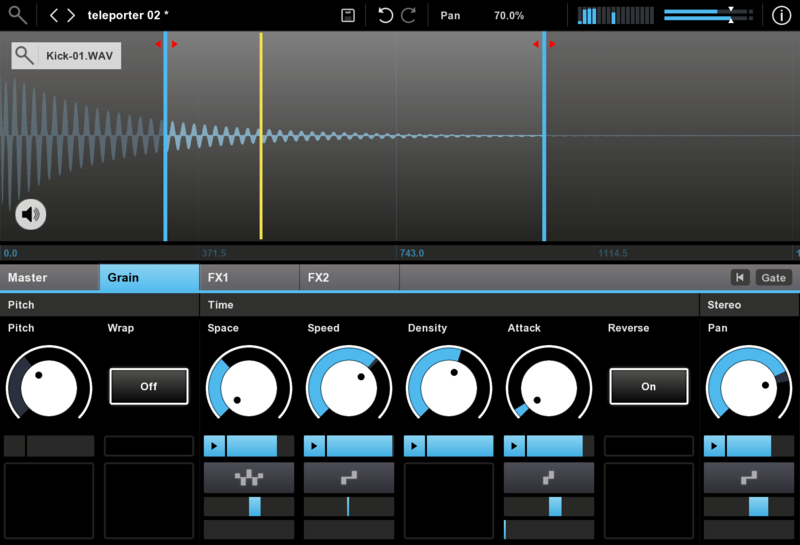Image resolution: width=800 pixels, height=545 pixels.
Task: Turn Wrap toggle from Off
Action: tap(148, 386)
